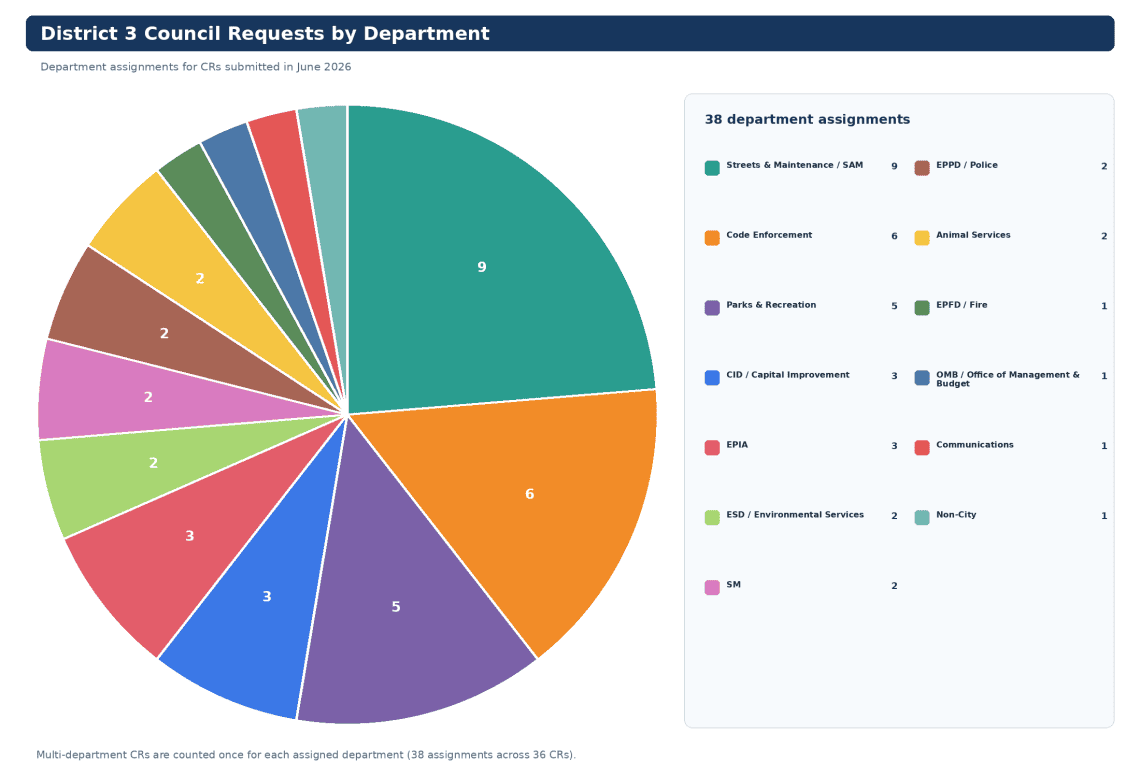Click the EPFD / Fire legend swatch
The image size is (1140, 777).
click(x=922, y=307)
